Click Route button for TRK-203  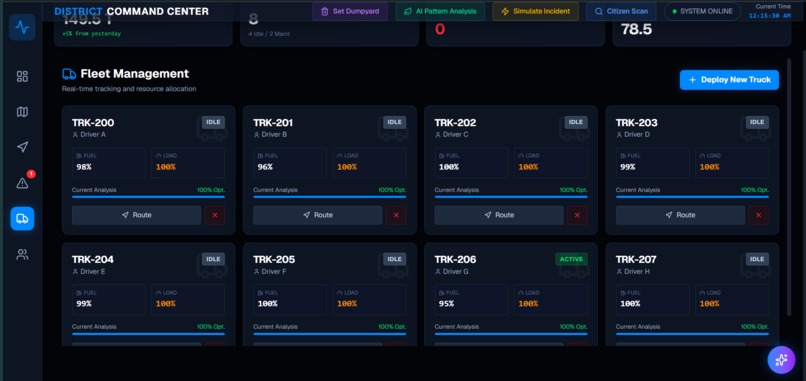[680, 215]
